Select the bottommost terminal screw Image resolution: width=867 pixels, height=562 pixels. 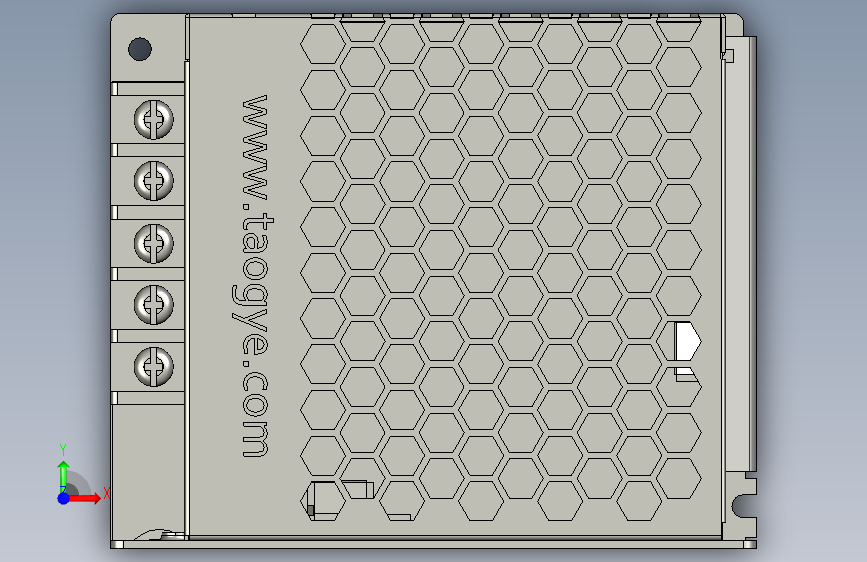click(x=154, y=366)
